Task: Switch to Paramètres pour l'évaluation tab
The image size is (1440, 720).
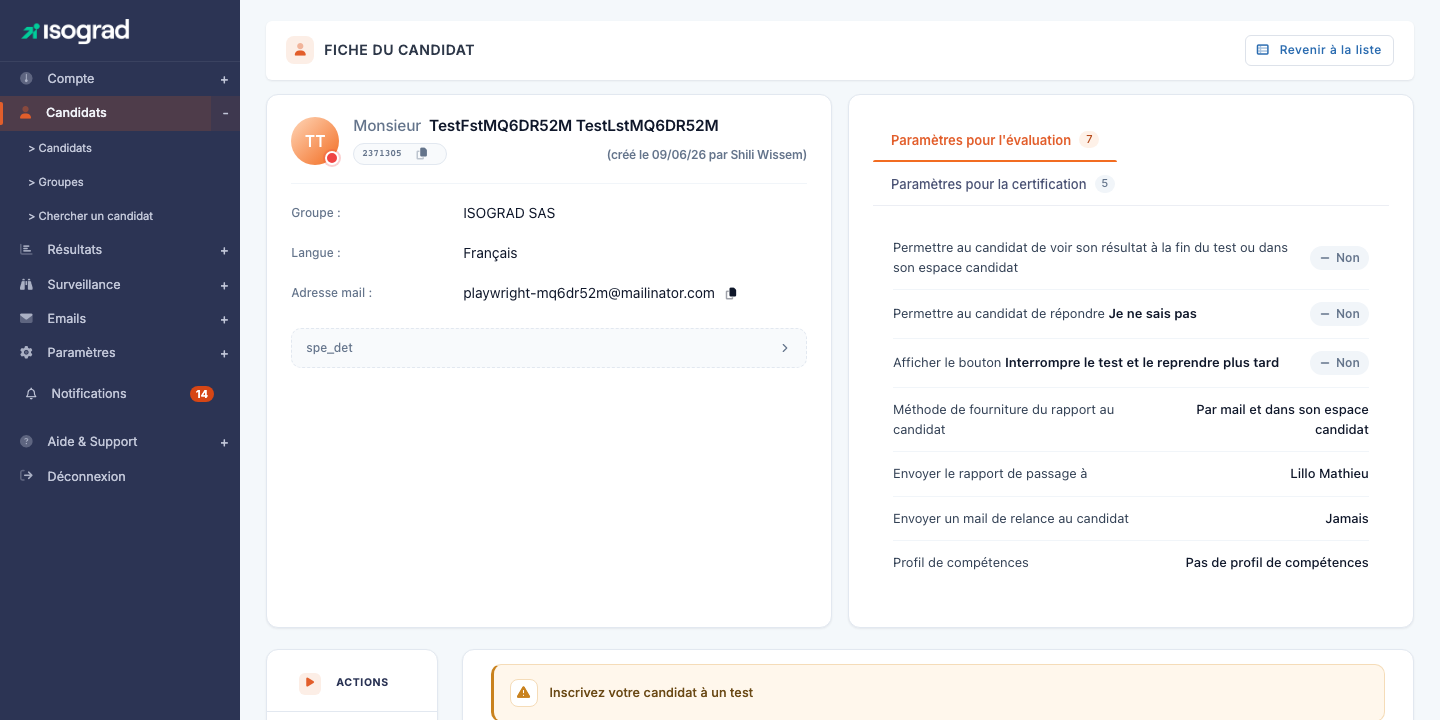Action: coord(995,140)
